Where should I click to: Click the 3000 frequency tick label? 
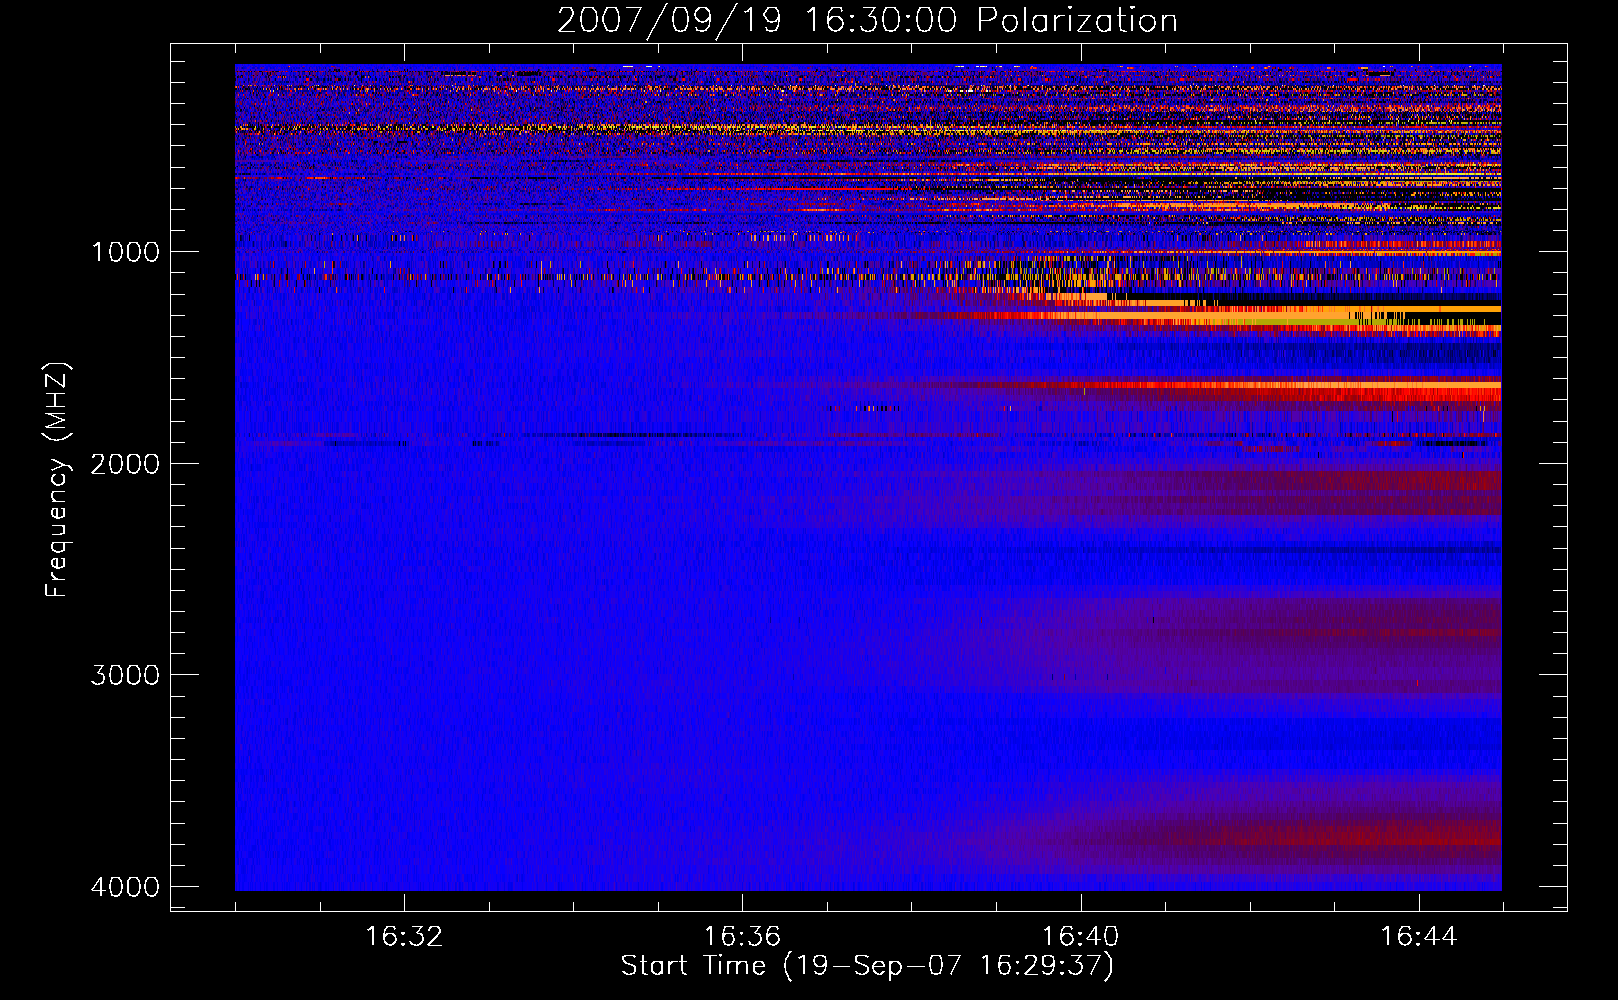pyautogui.click(x=125, y=675)
